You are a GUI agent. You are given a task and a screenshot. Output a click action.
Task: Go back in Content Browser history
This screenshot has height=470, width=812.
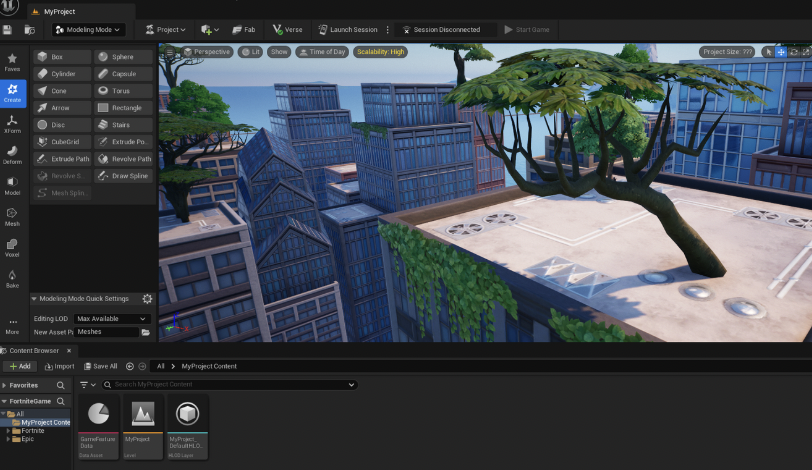129,366
